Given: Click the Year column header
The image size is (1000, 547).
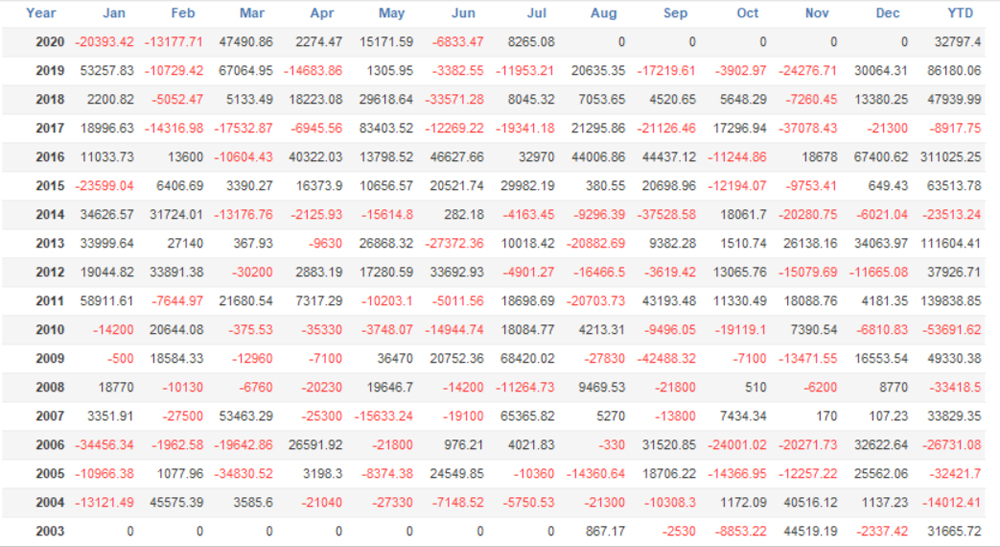Looking at the screenshot, I should coord(41,13).
